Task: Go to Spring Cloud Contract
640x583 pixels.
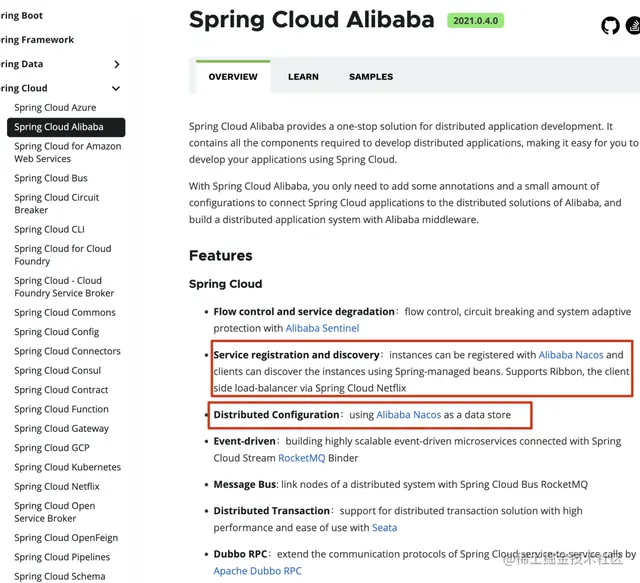Action: tap(61, 390)
